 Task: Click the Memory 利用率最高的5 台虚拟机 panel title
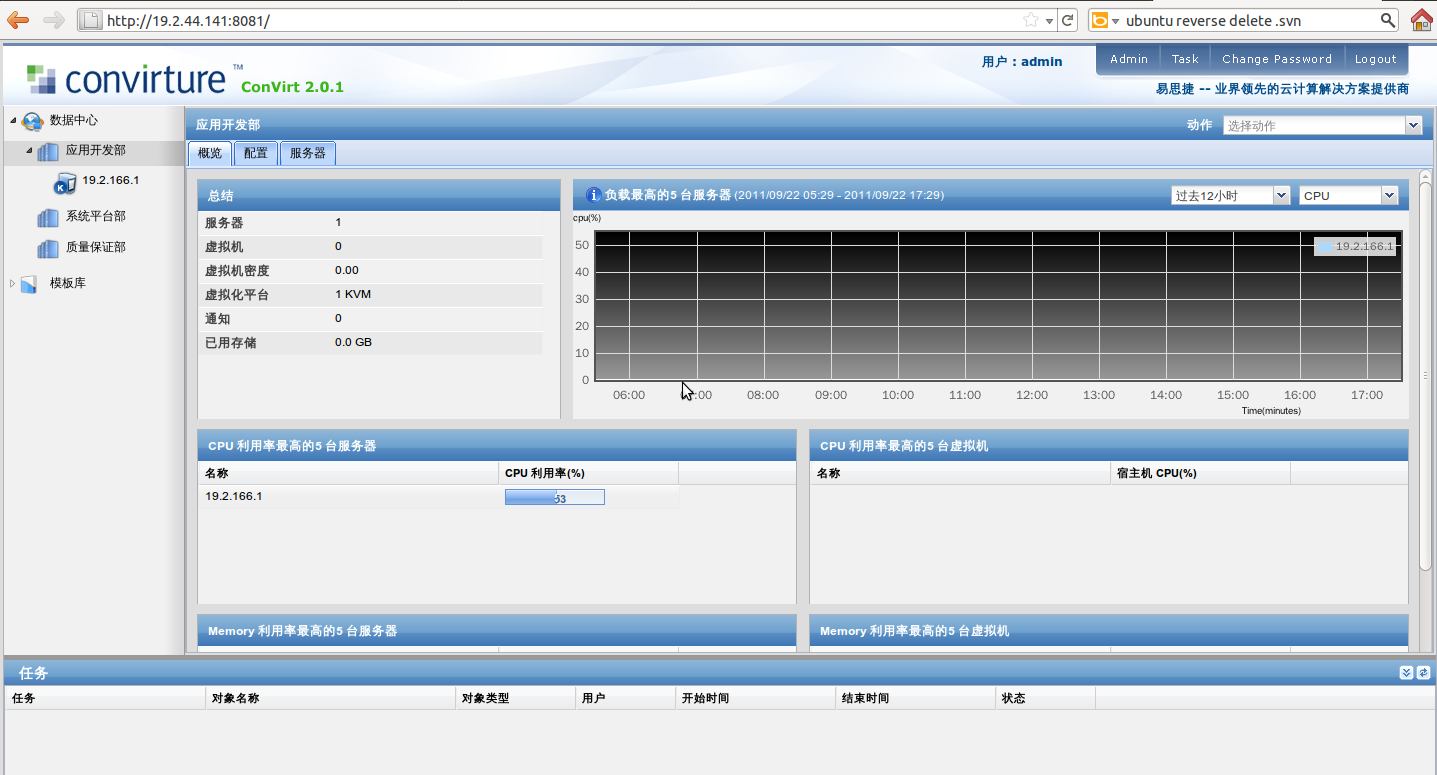pos(914,631)
